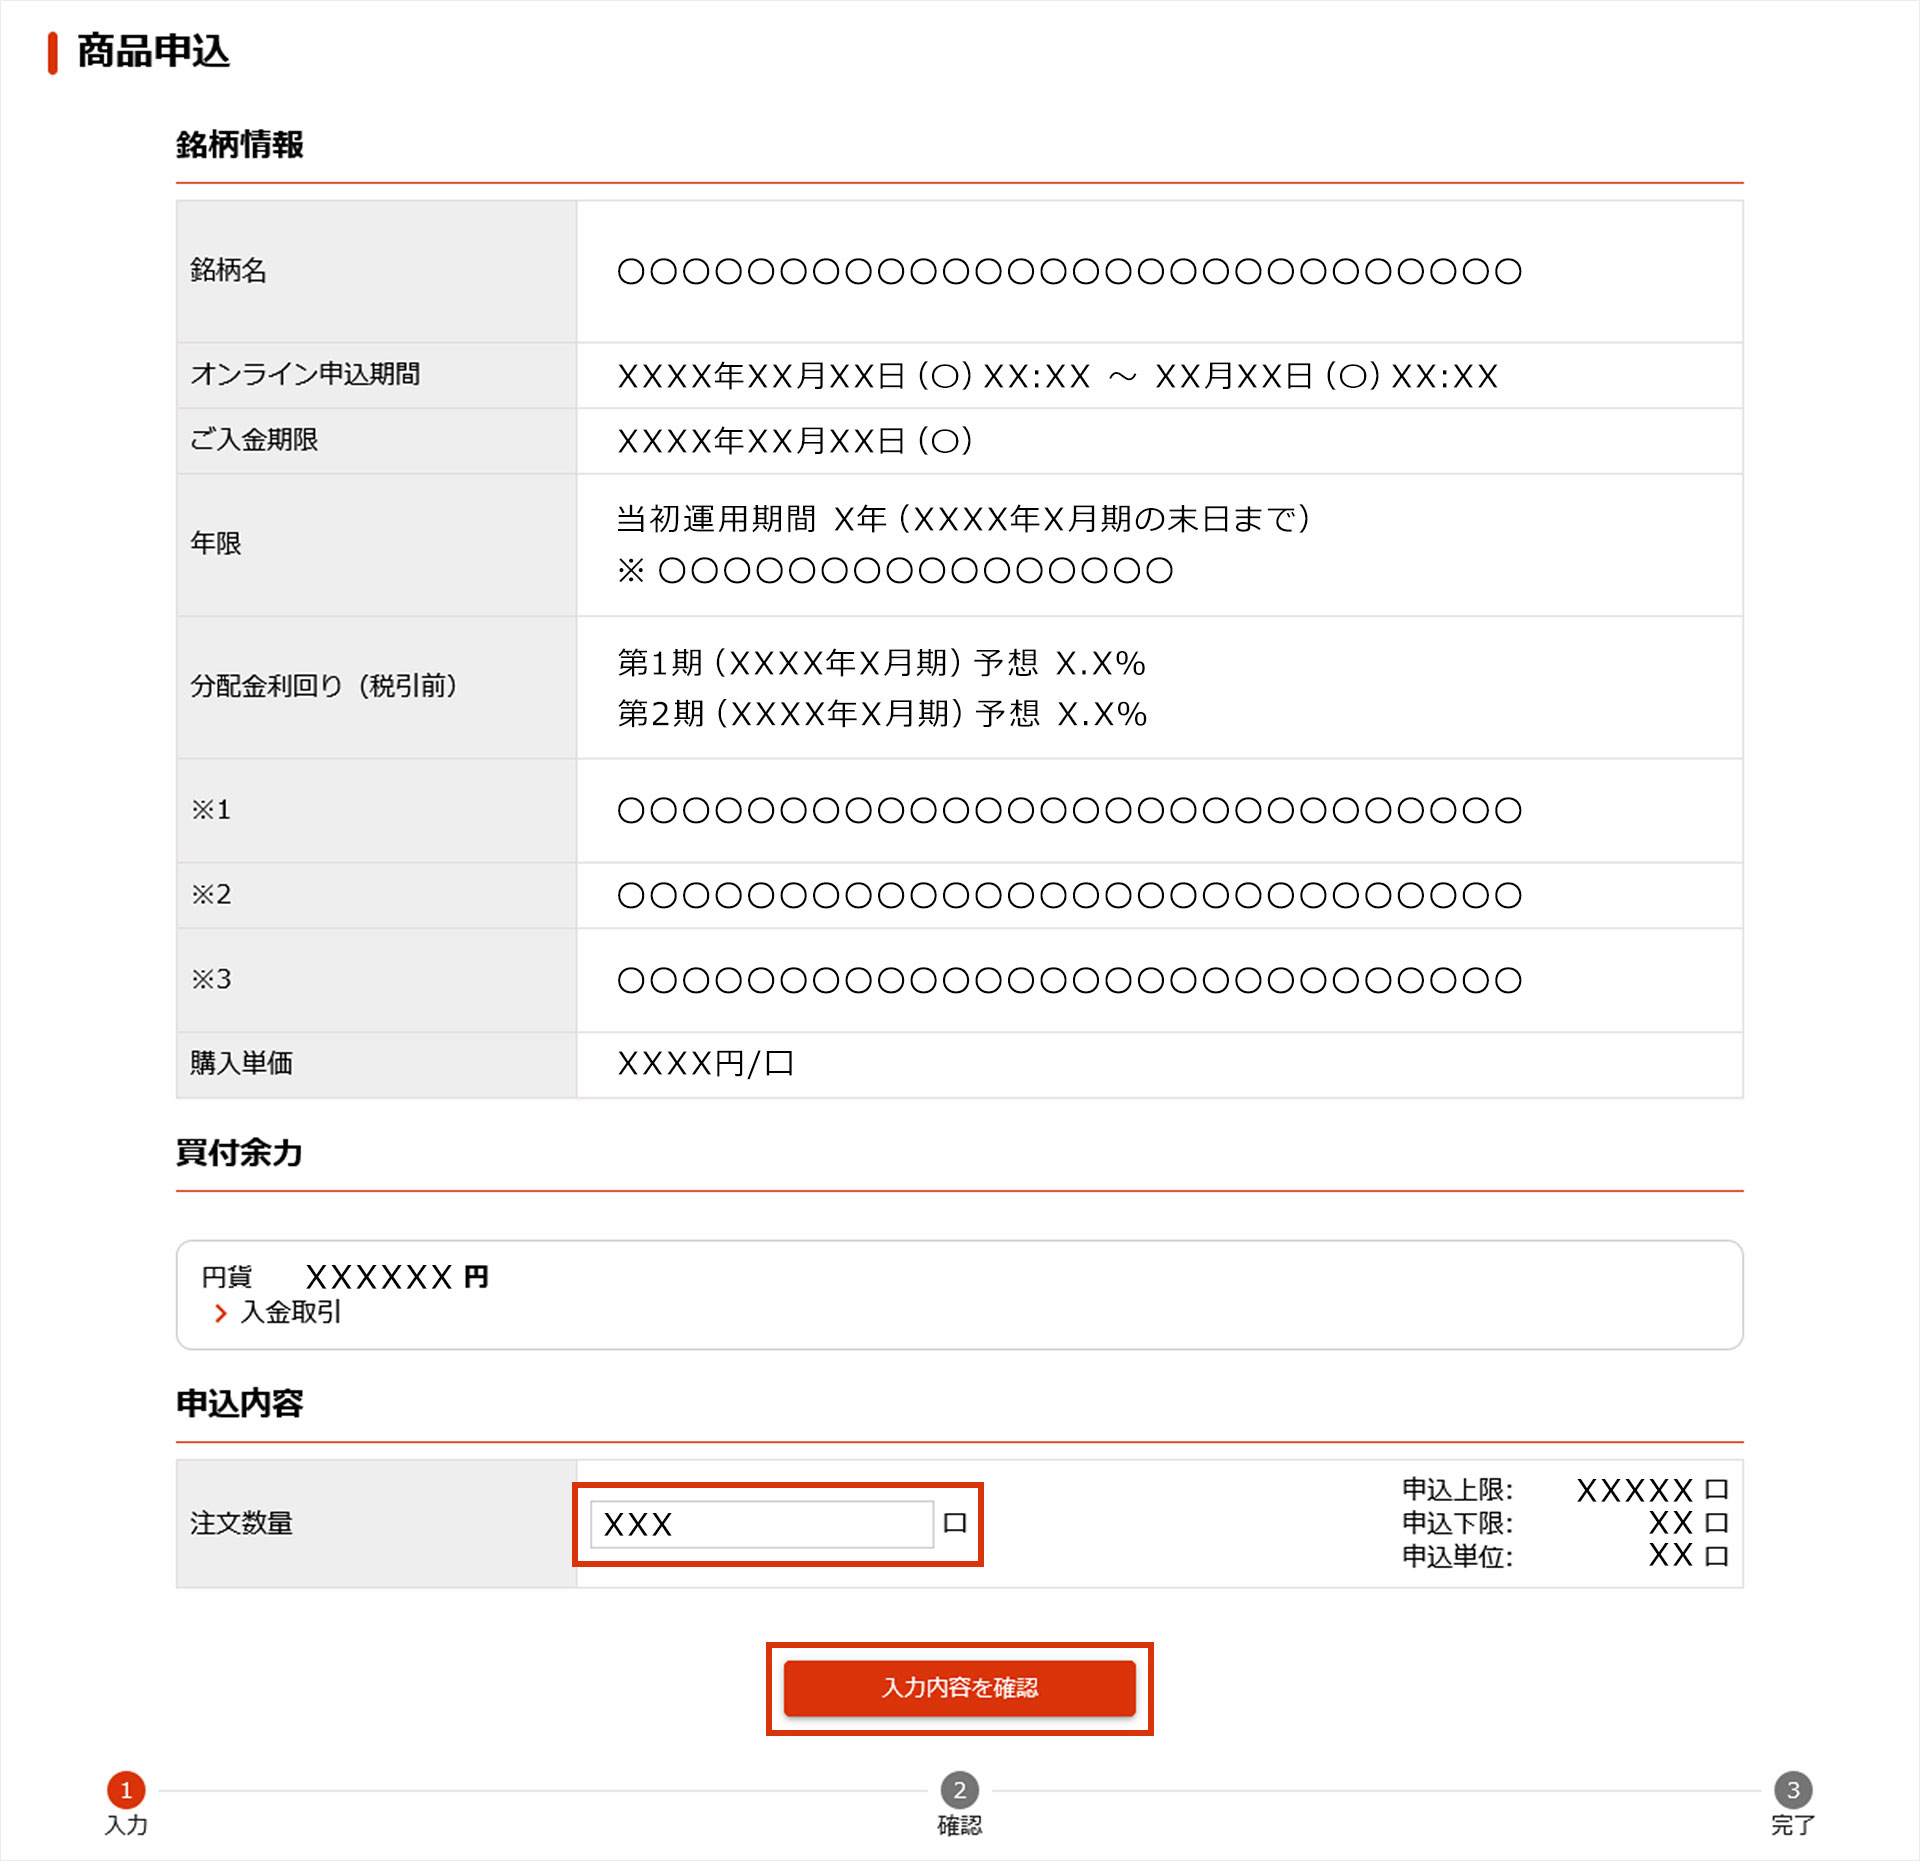Click step 2 確認 circle indicator
This screenshot has height=1861, width=1920.
(959, 1790)
